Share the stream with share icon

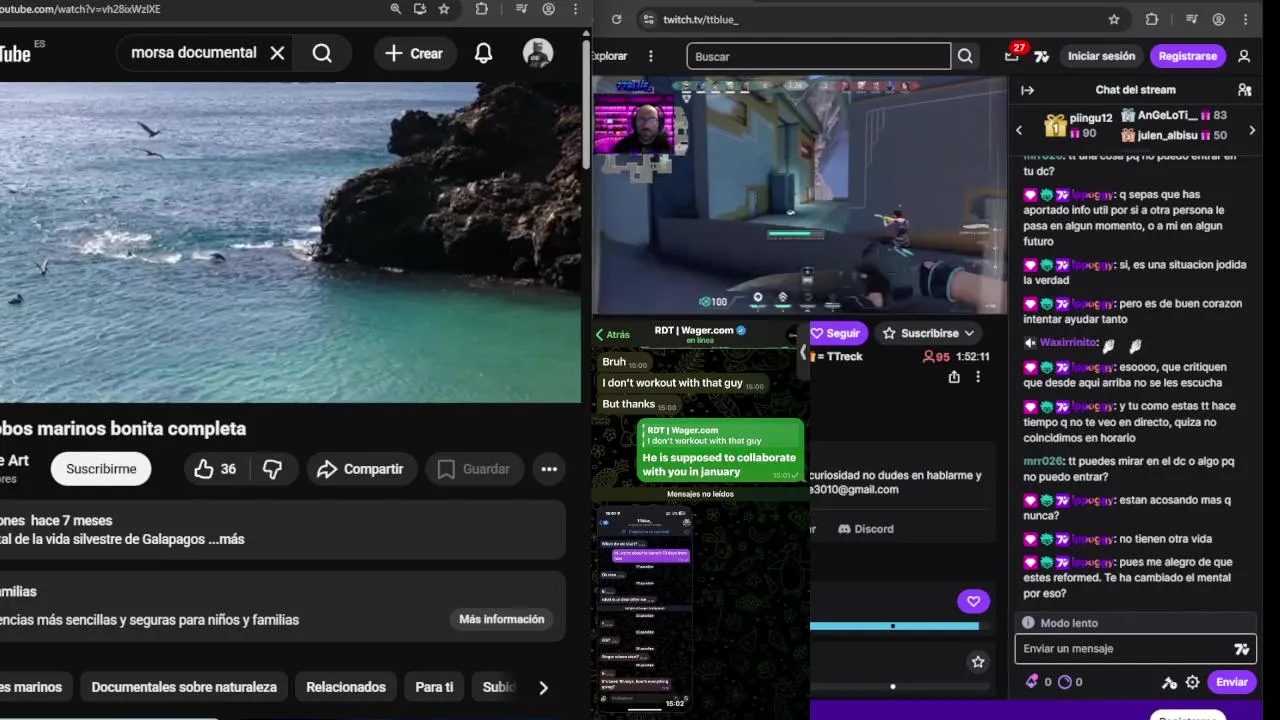pyautogui.click(x=954, y=377)
